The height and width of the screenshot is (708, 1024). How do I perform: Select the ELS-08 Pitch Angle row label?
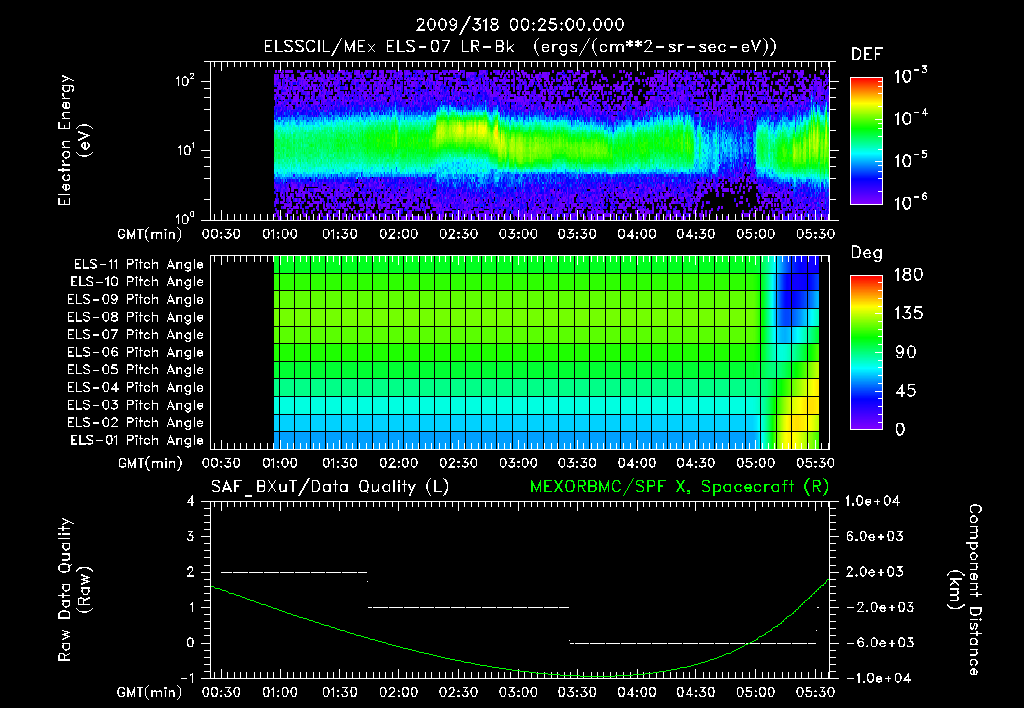coord(135,317)
